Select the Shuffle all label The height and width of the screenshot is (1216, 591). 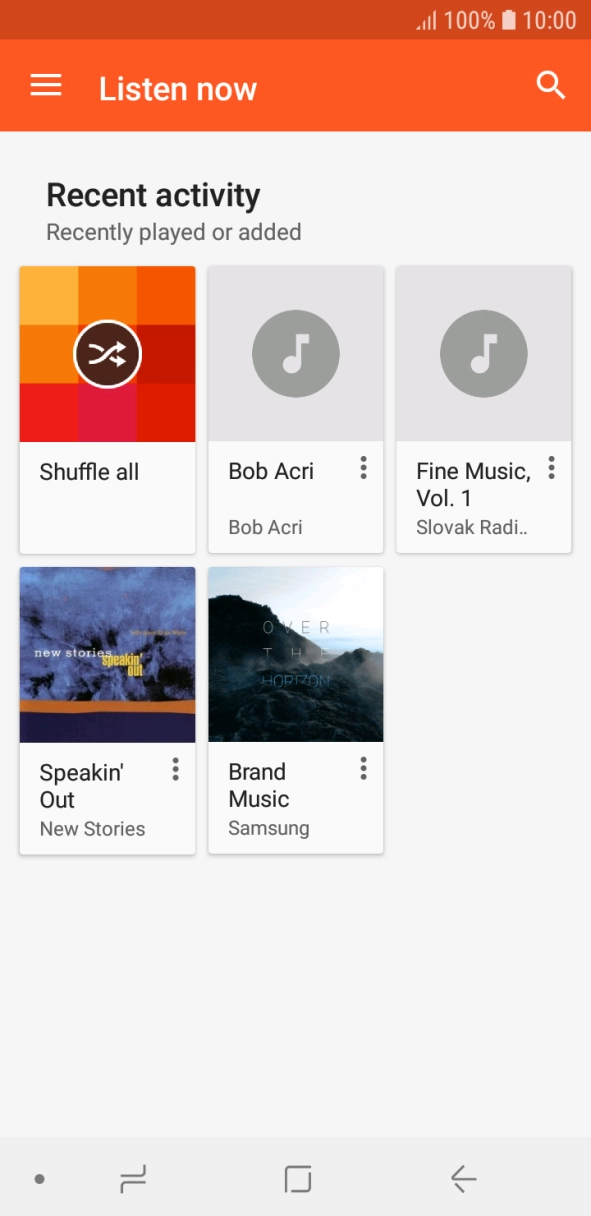point(89,472)
